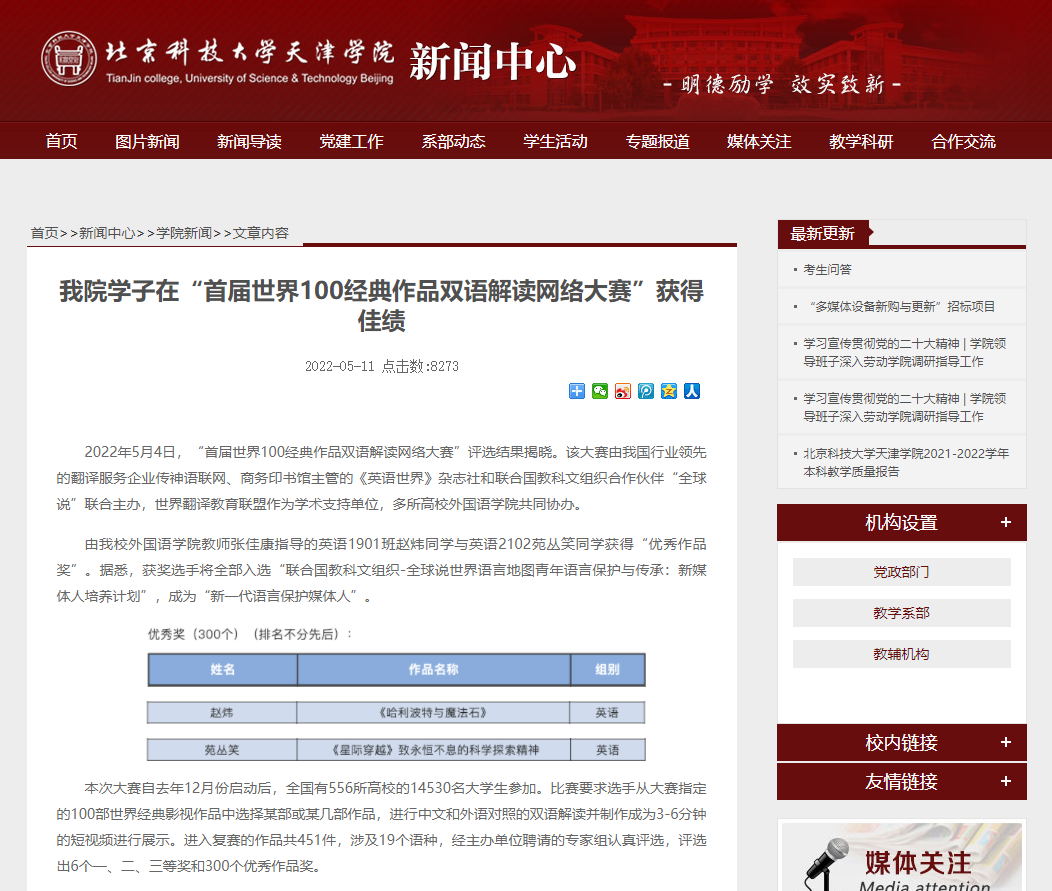Open the 图片新闻 menu item
1052x891 pixels.
tap(147, 141)
